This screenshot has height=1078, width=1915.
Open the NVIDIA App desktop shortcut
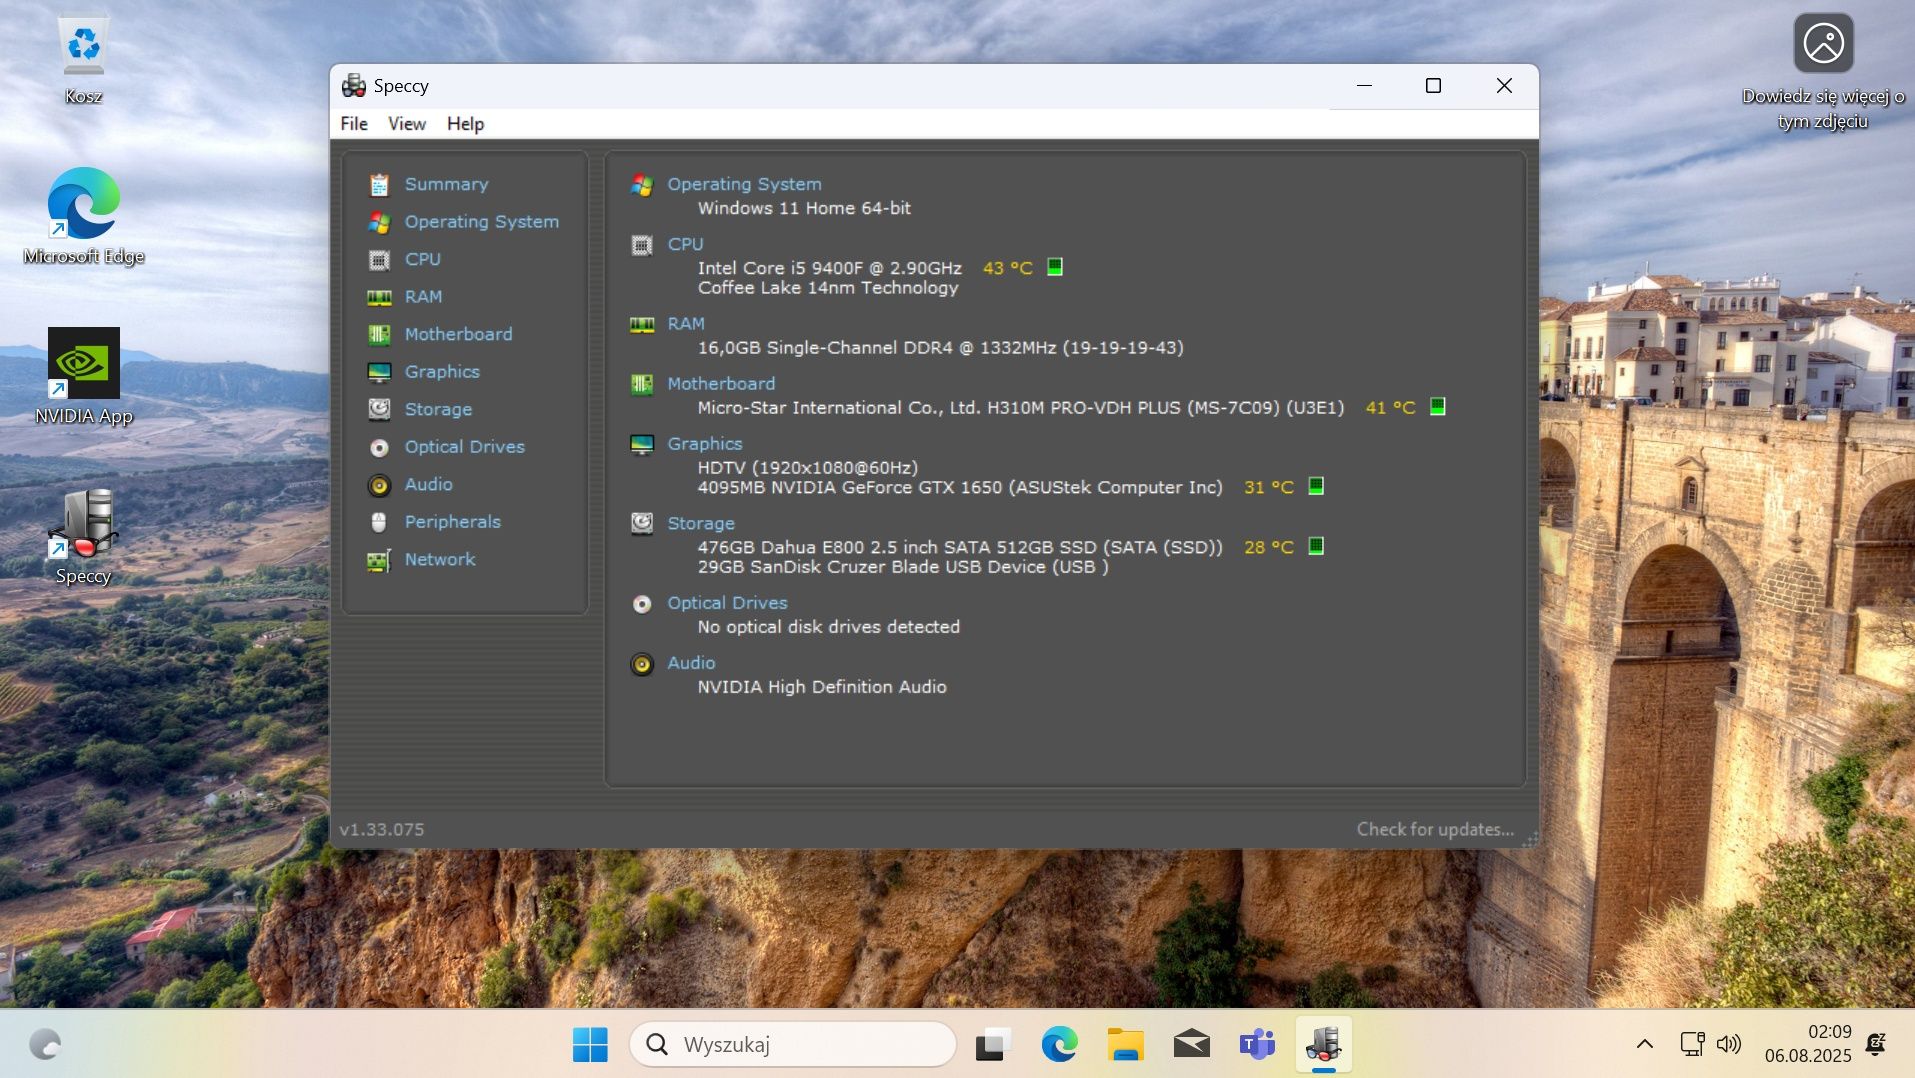point(84,376)
